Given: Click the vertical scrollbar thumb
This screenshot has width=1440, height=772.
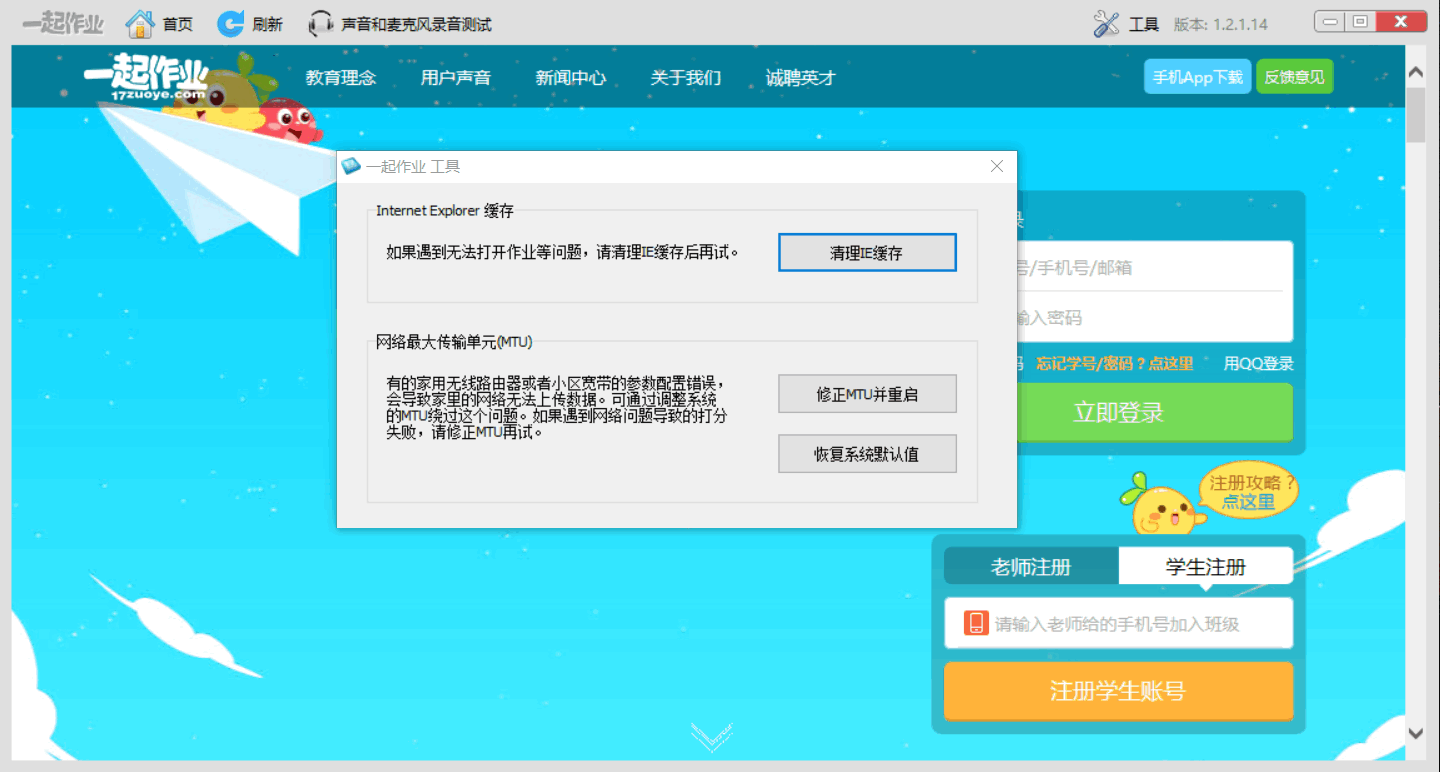Looking at the screenshot, I should (1415, 115).
